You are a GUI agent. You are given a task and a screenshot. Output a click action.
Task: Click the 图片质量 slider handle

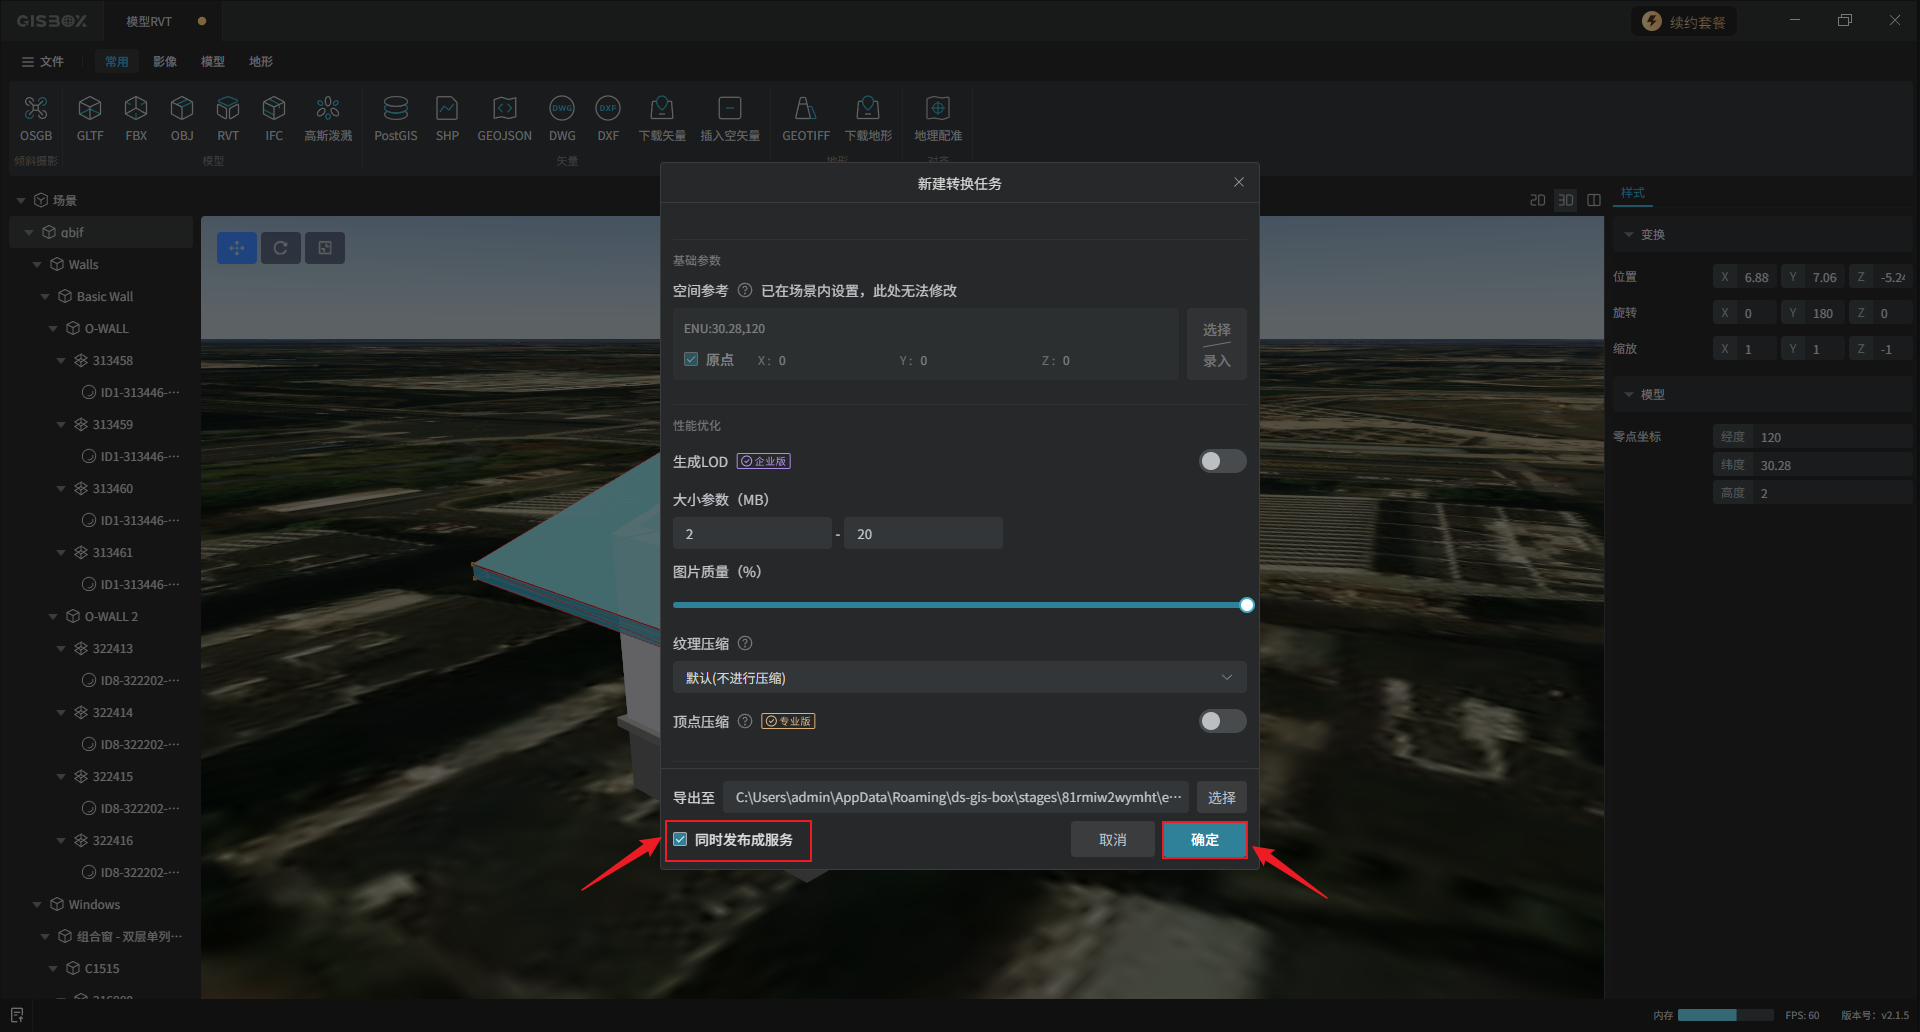pyautogui.click(x=1246, y=605)
